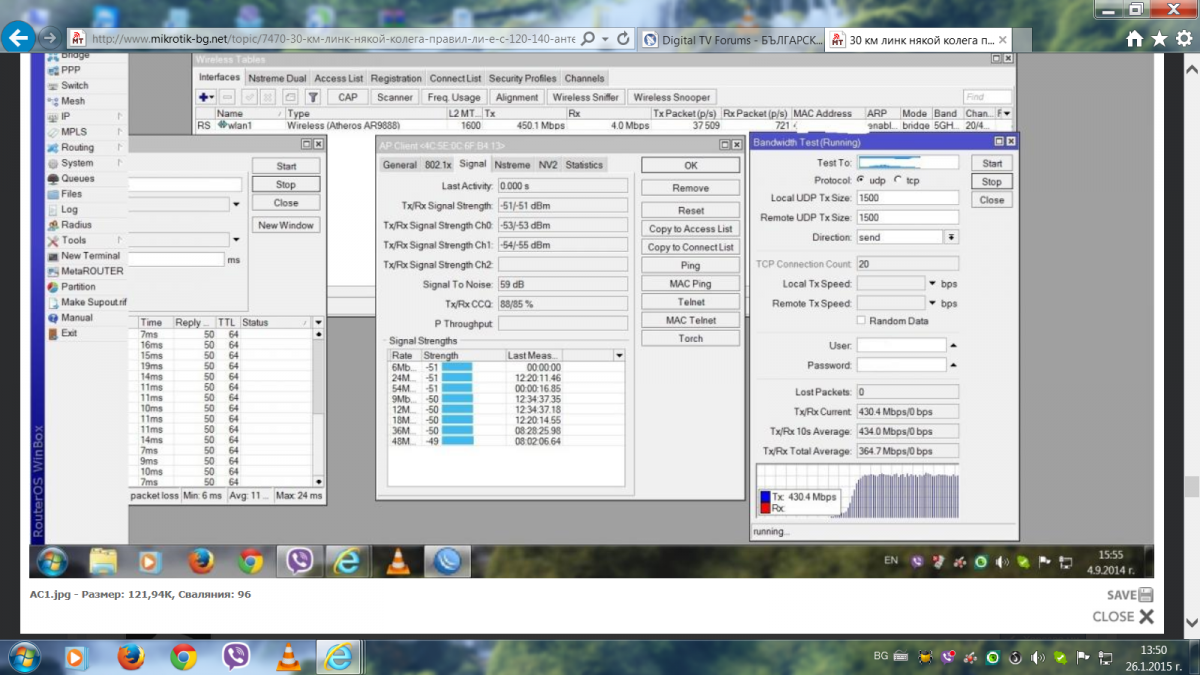
Task: Open the Nstreme tab in AP Client
Action: tap(512, 164)
